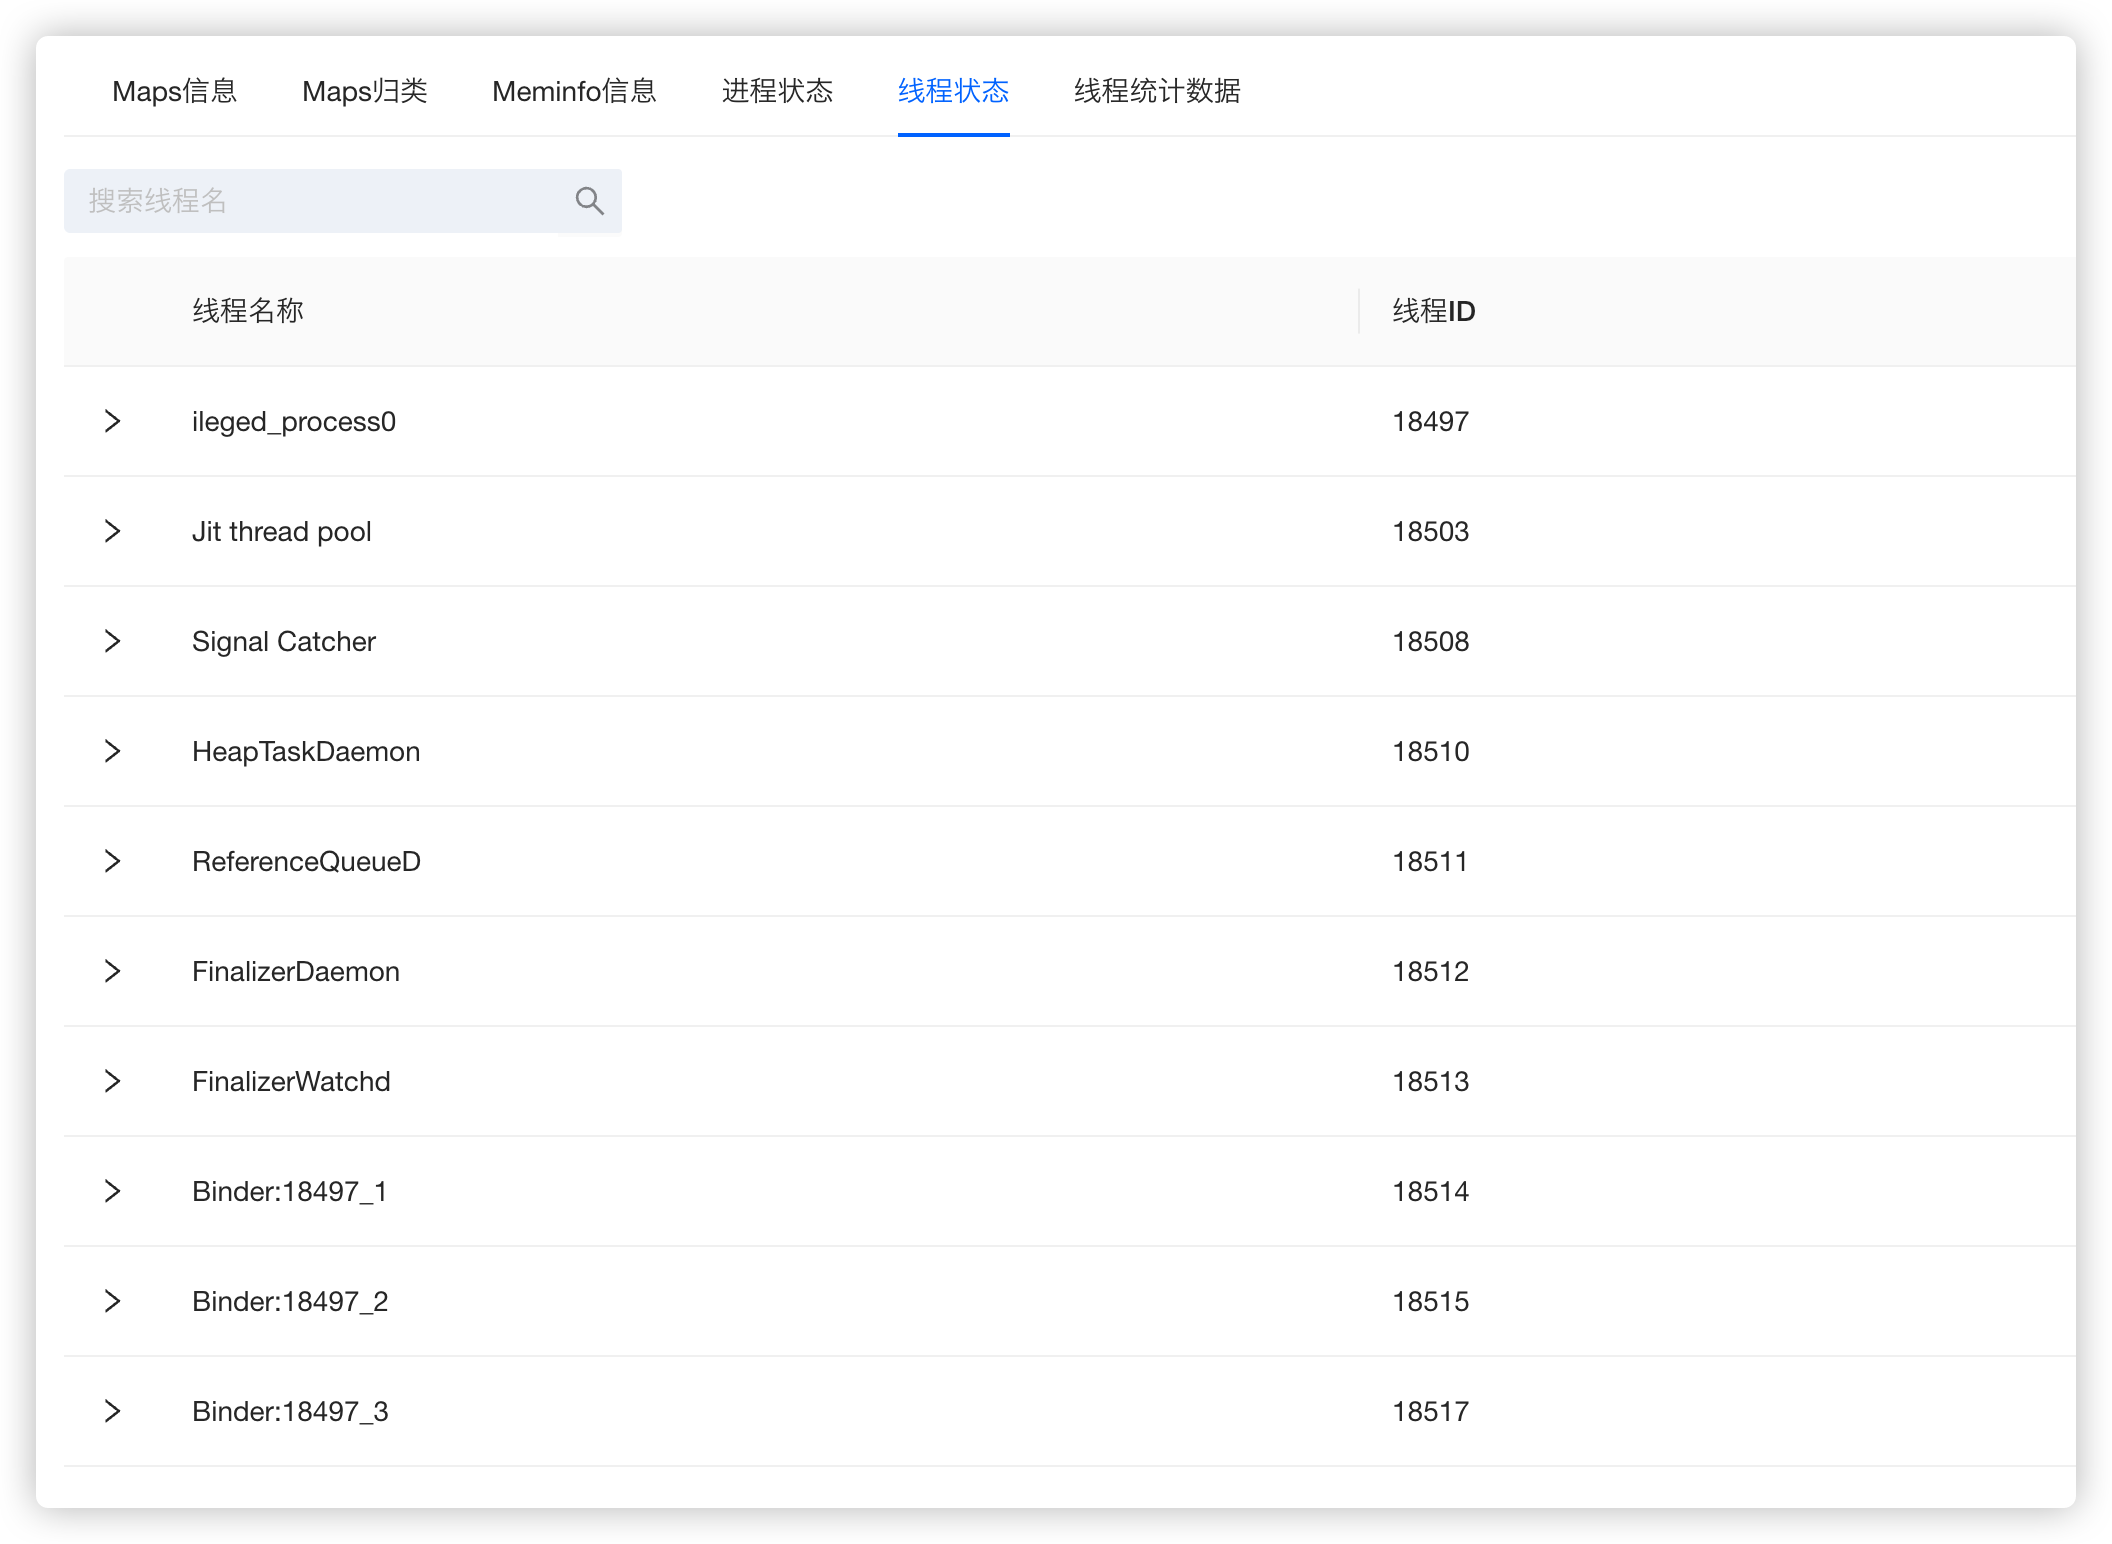Expand the Binder:18497_2 row
The image size is (2112, 1544).
click(112, 1301)
